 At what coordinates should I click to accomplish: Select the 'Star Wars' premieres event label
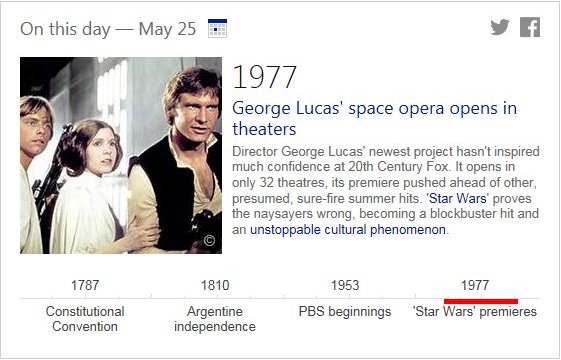click(474, 311)
